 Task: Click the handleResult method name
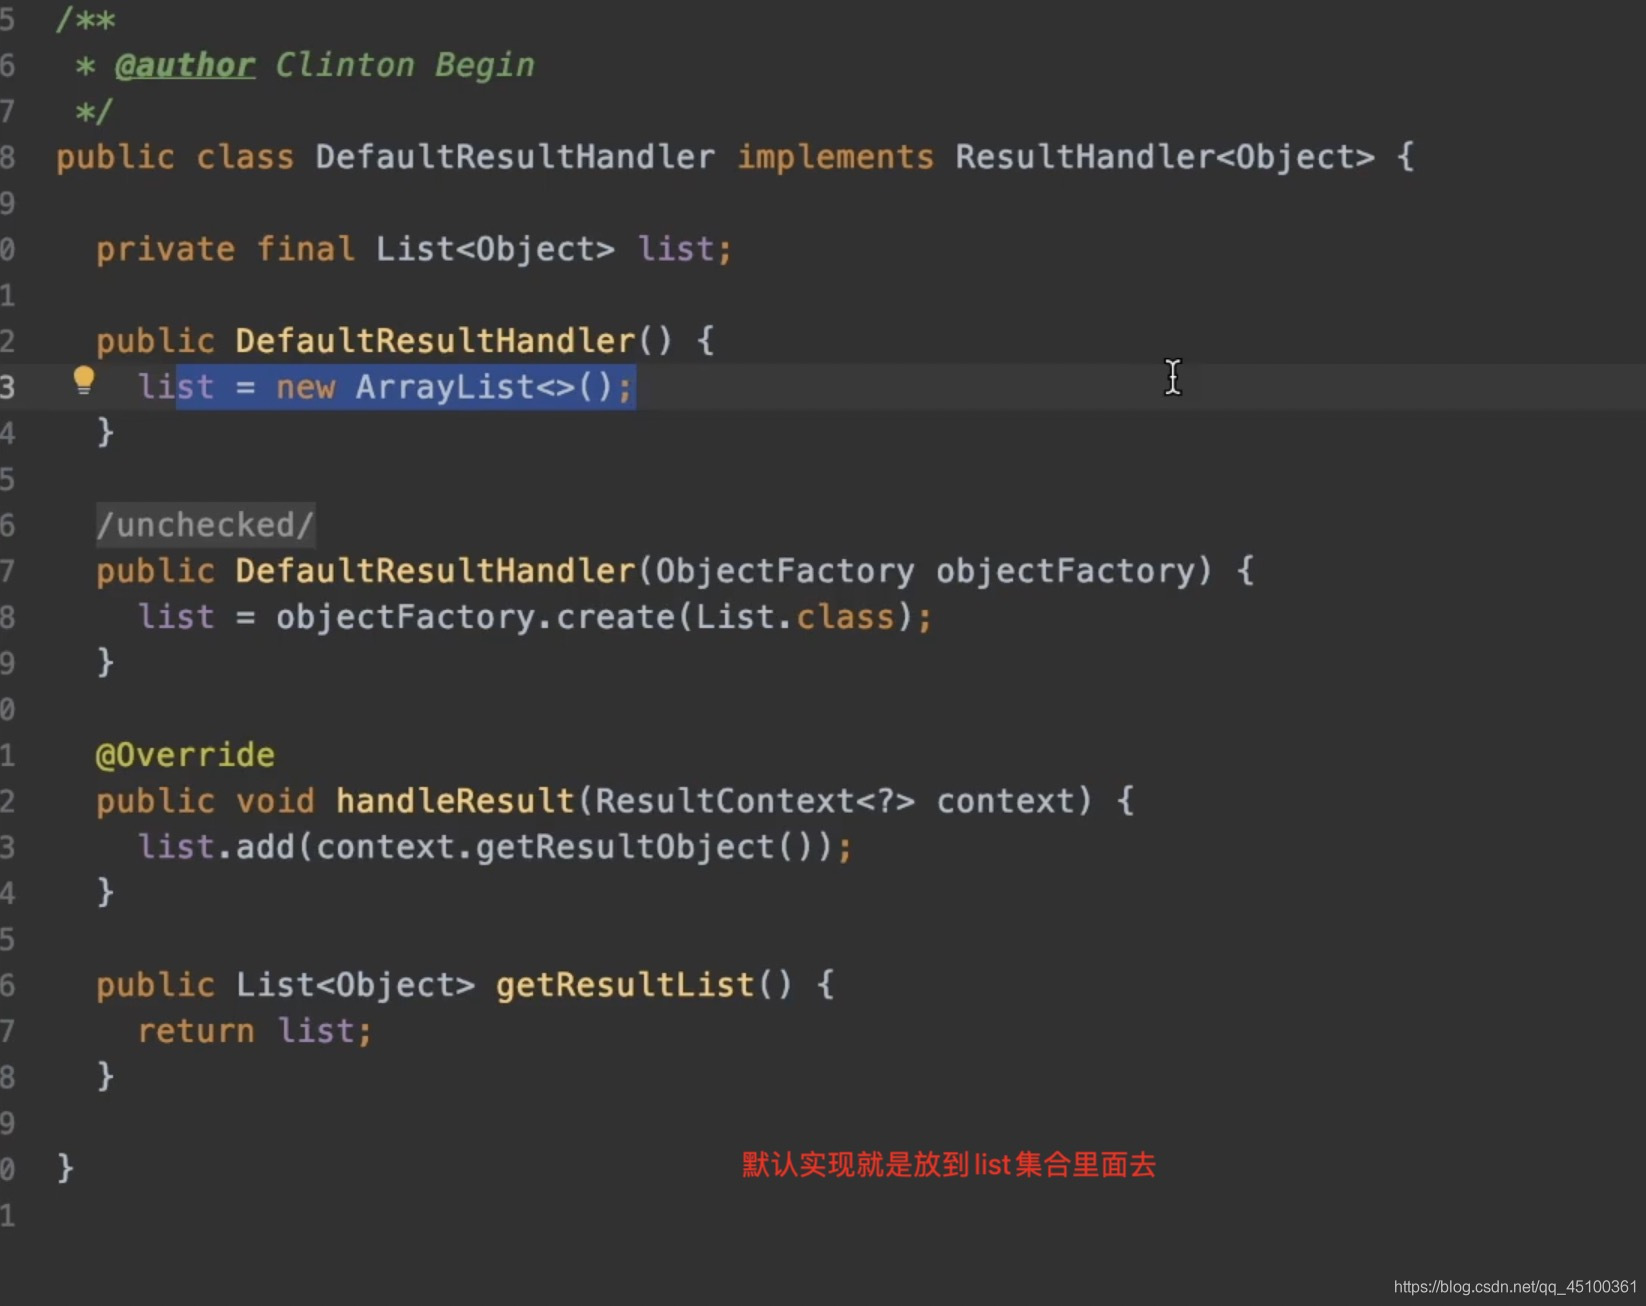point(455,801)
